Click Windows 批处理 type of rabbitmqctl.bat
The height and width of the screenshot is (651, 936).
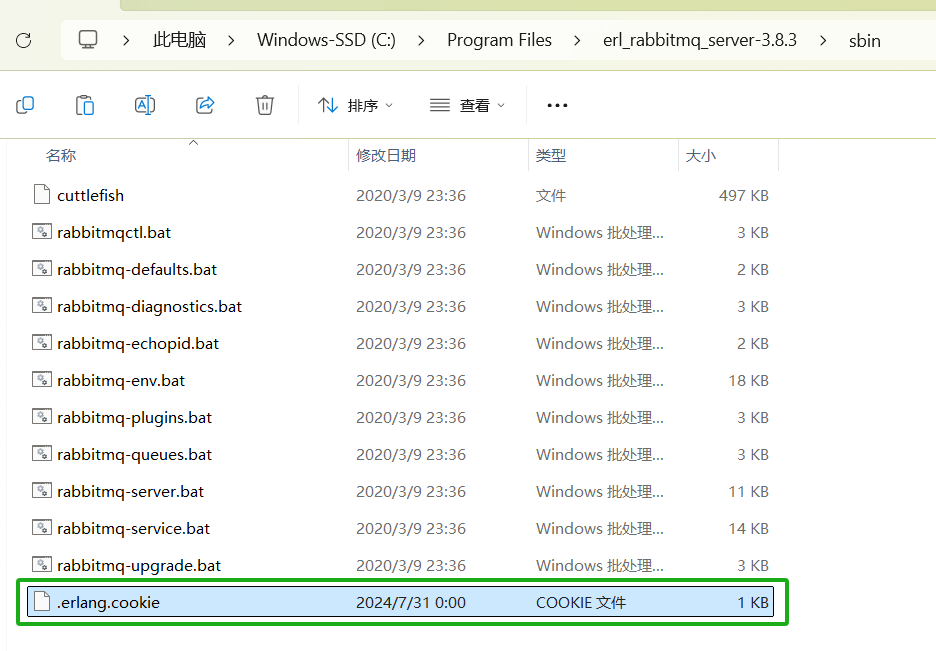pyautogui.click(x=599, y=233)
